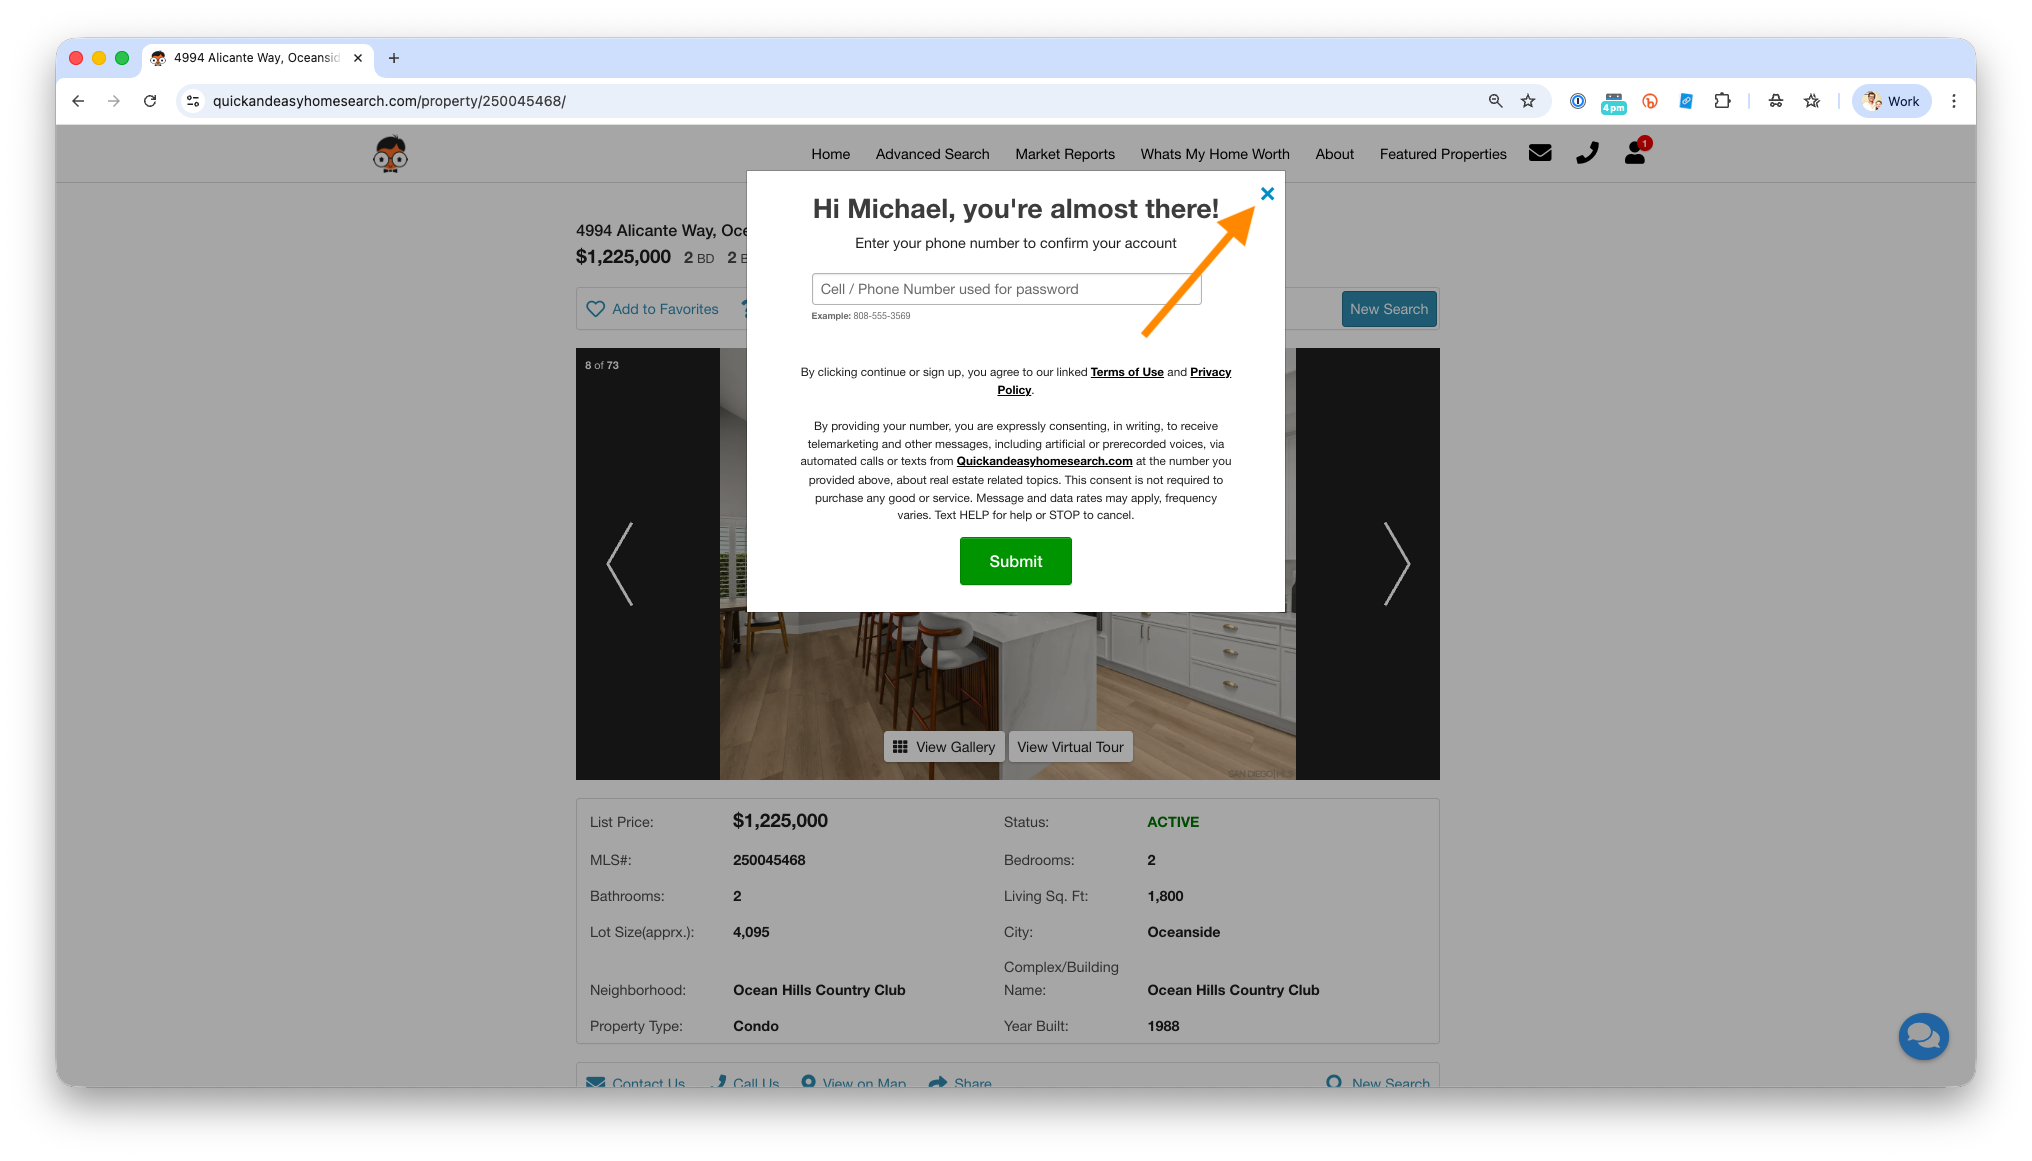Click the owl site logo
The width and height of the screenshot is (2032, 1161).
[390, 154]
